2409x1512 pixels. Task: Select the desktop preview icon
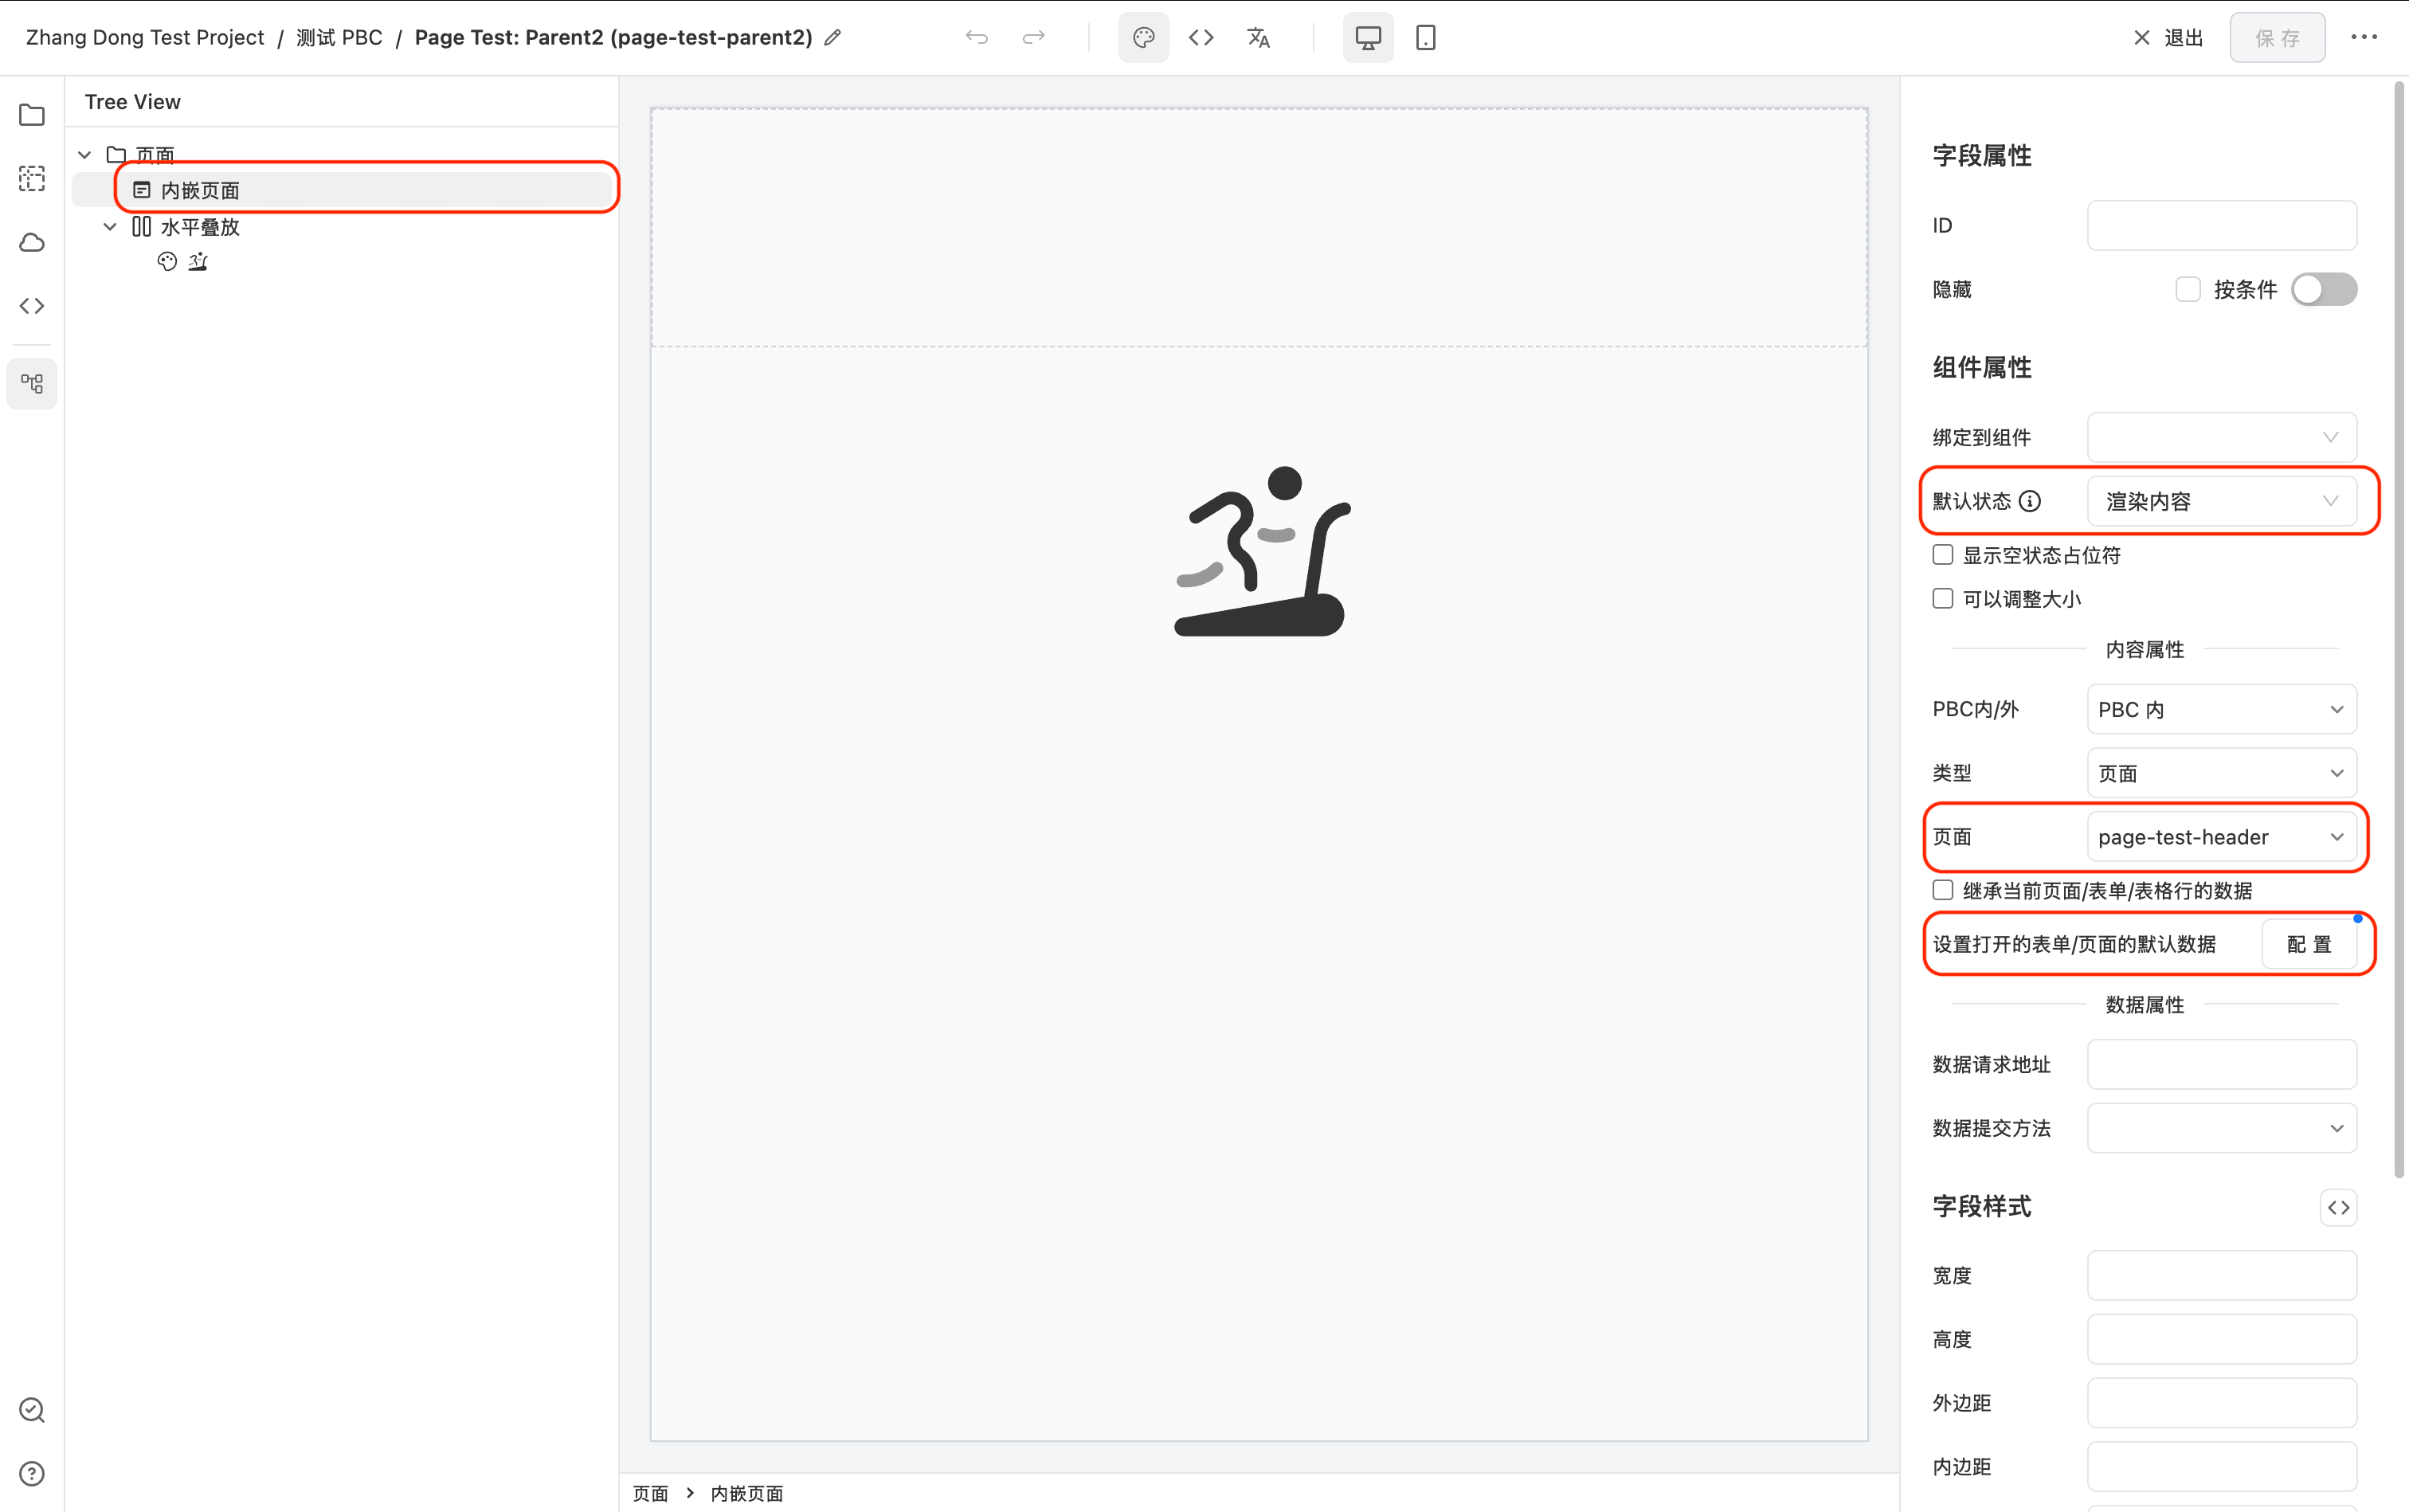click(1368, 38)
